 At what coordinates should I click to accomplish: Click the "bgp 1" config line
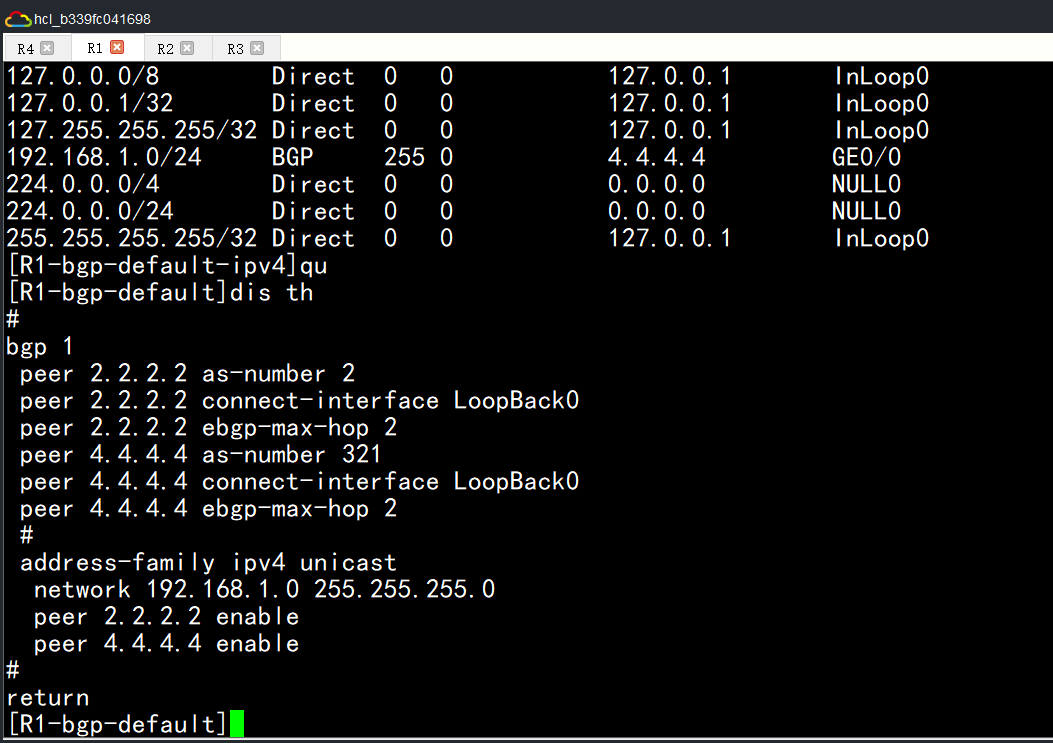[40, 347]
